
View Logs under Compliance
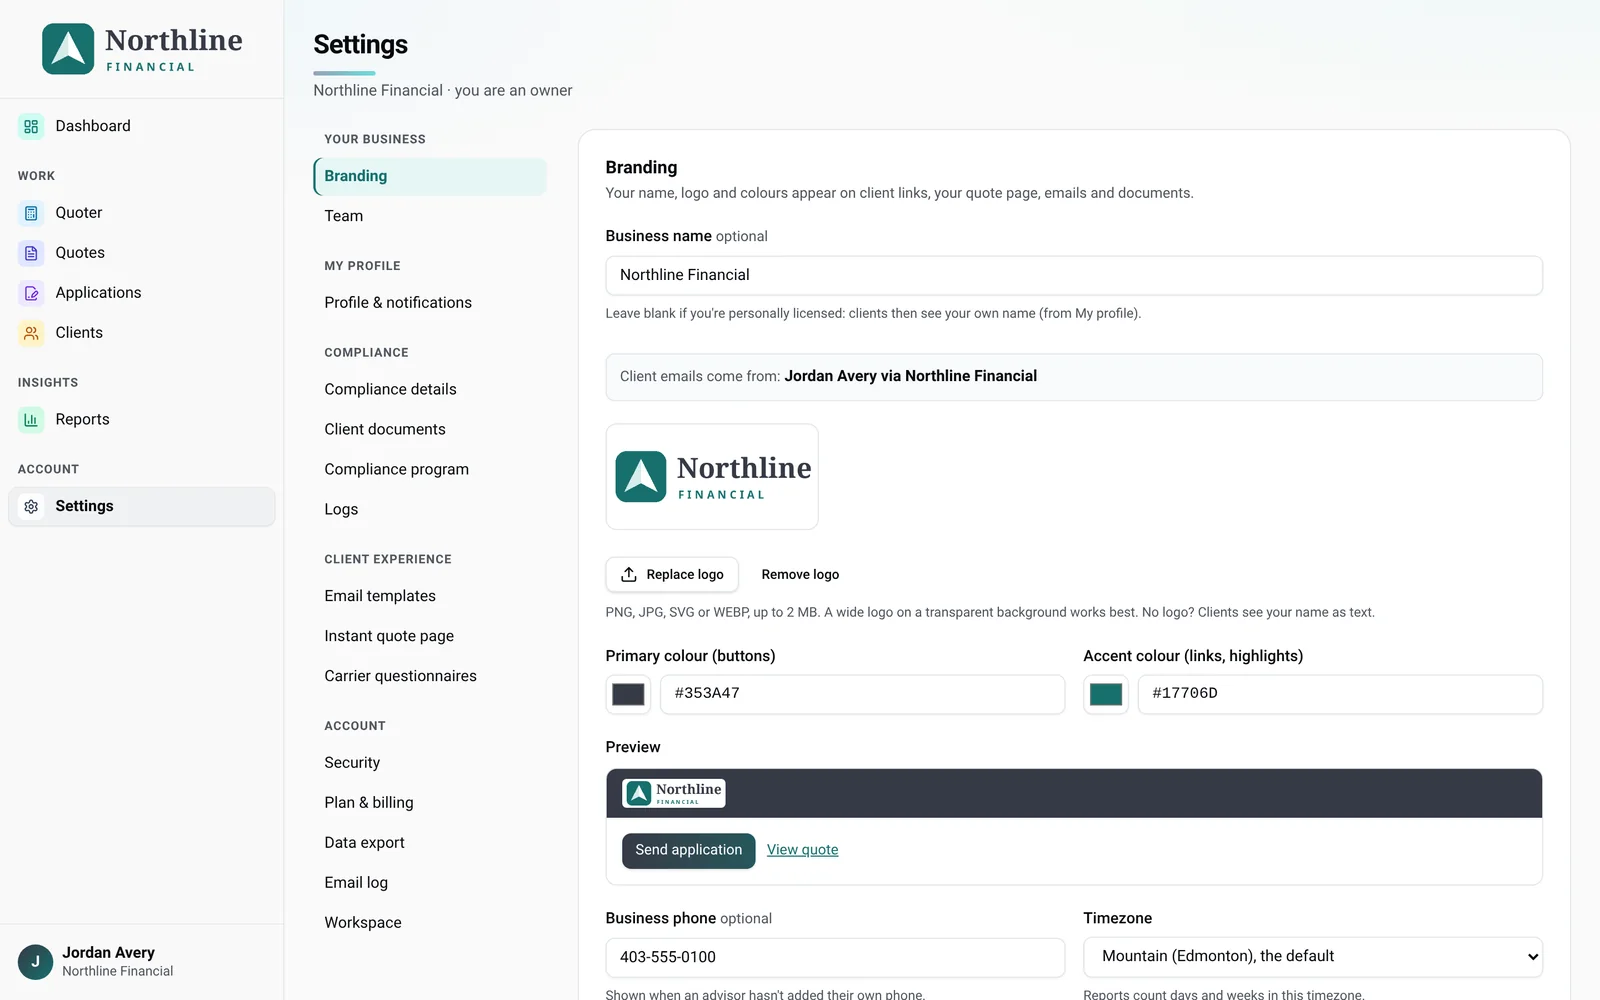pos(430,509)
